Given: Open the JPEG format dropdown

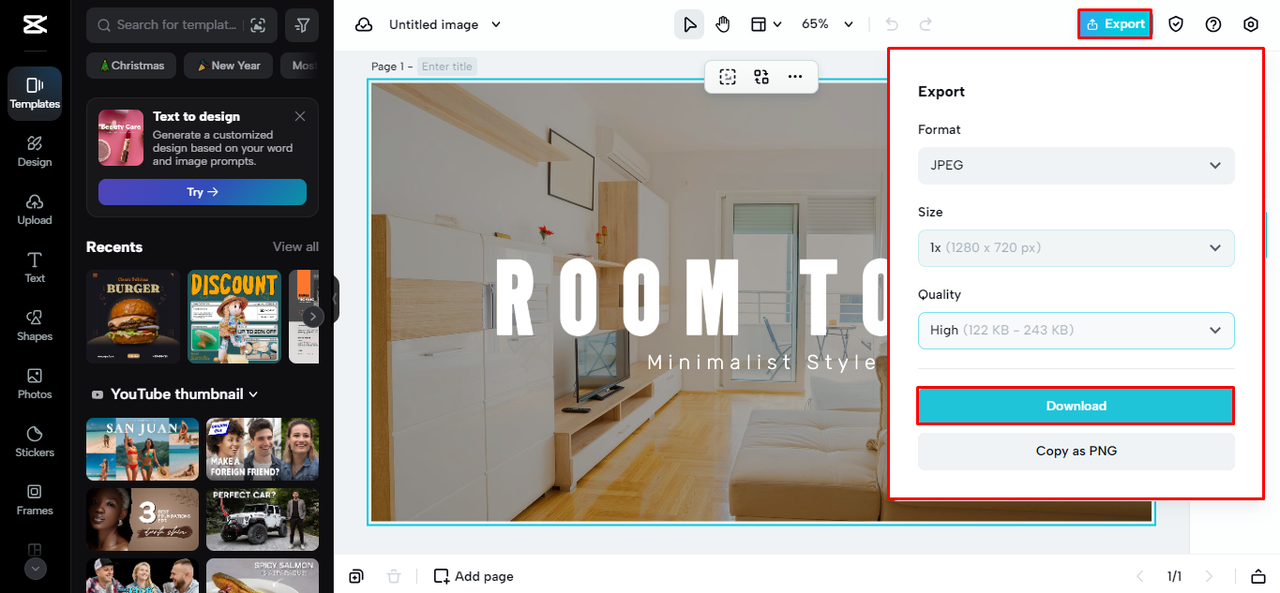Looking at the screenshot, I should coord(1076,165).
